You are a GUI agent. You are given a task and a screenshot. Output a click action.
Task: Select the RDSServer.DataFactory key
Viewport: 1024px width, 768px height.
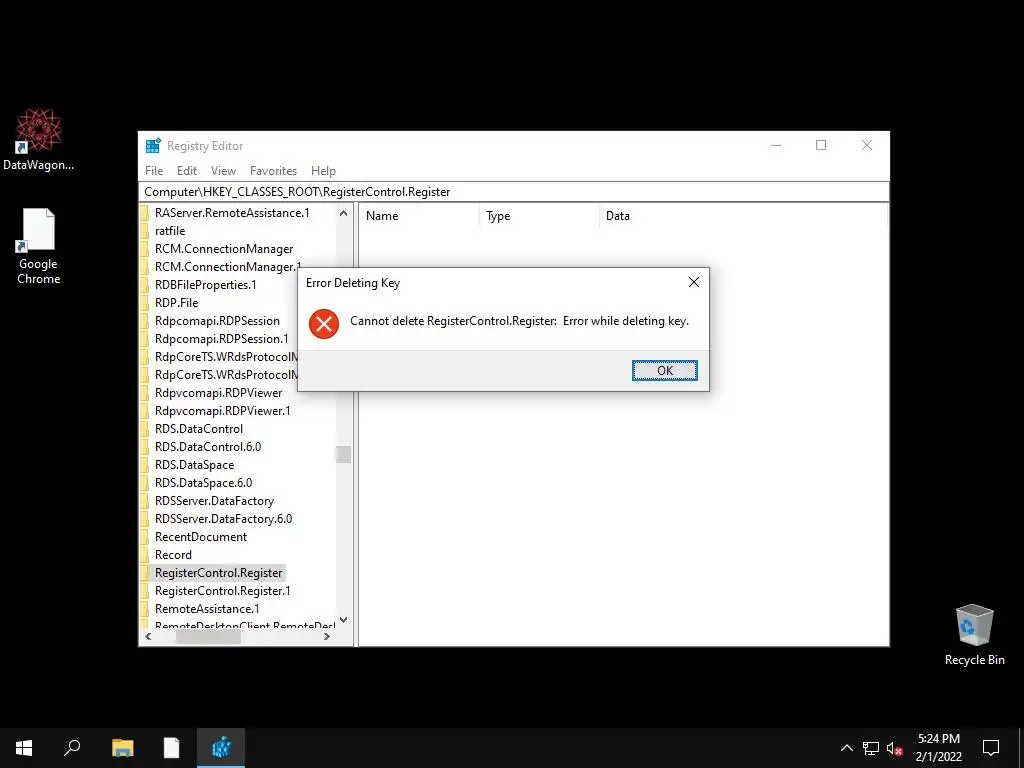tap(214, 501)
